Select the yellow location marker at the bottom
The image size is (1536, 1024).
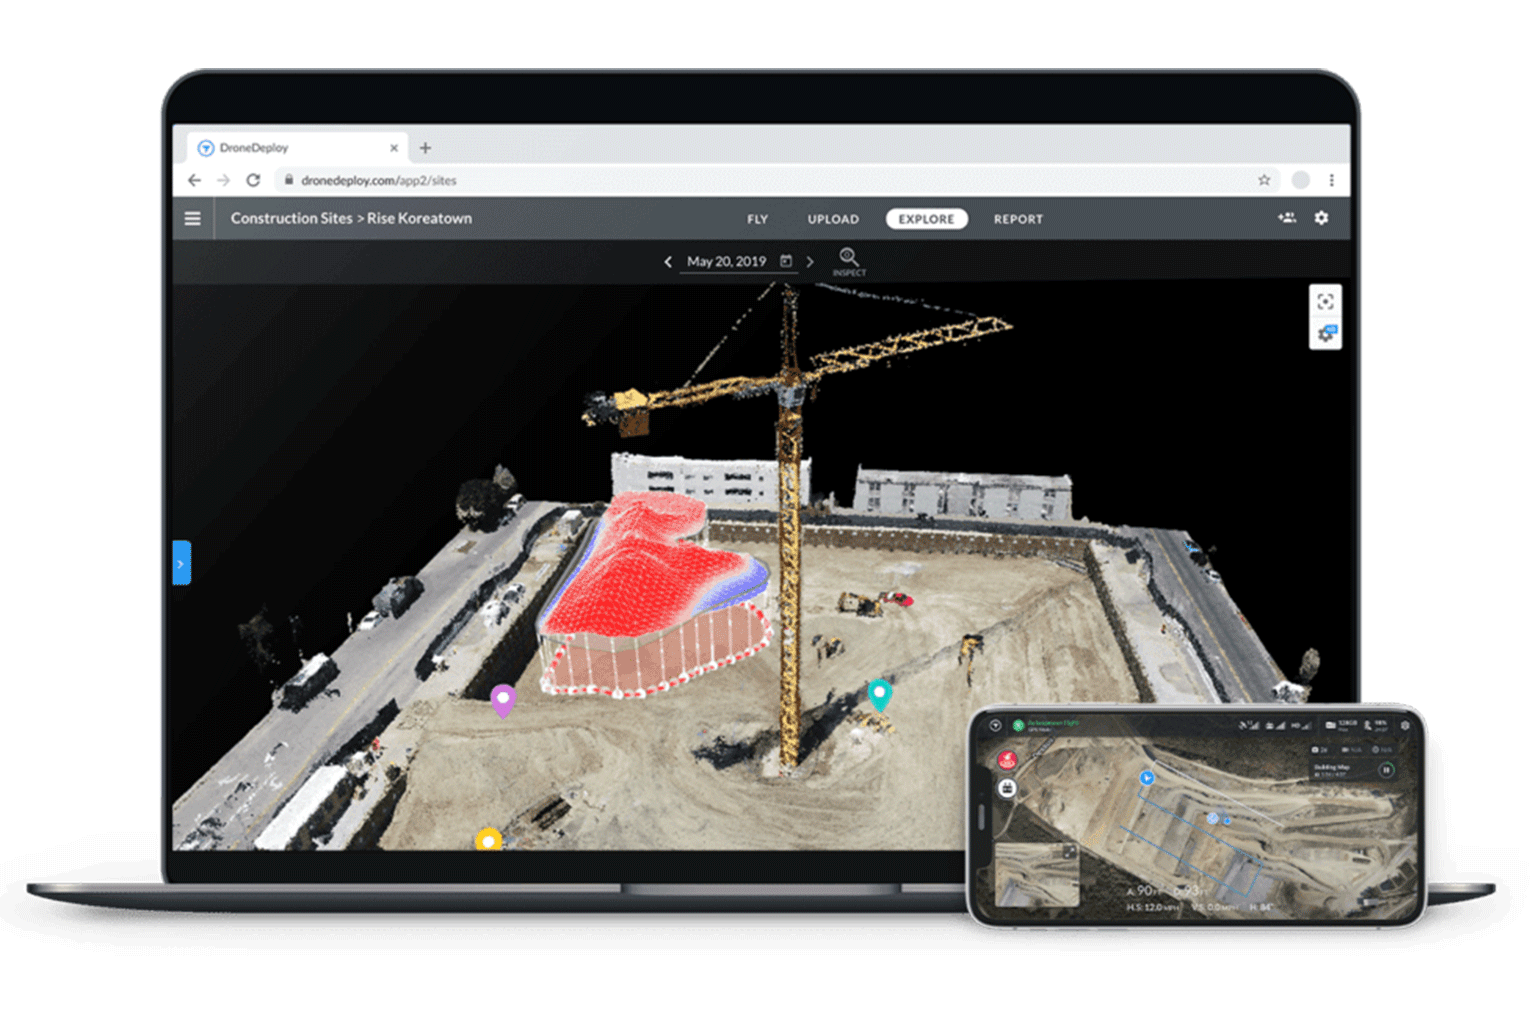point(488,840)
